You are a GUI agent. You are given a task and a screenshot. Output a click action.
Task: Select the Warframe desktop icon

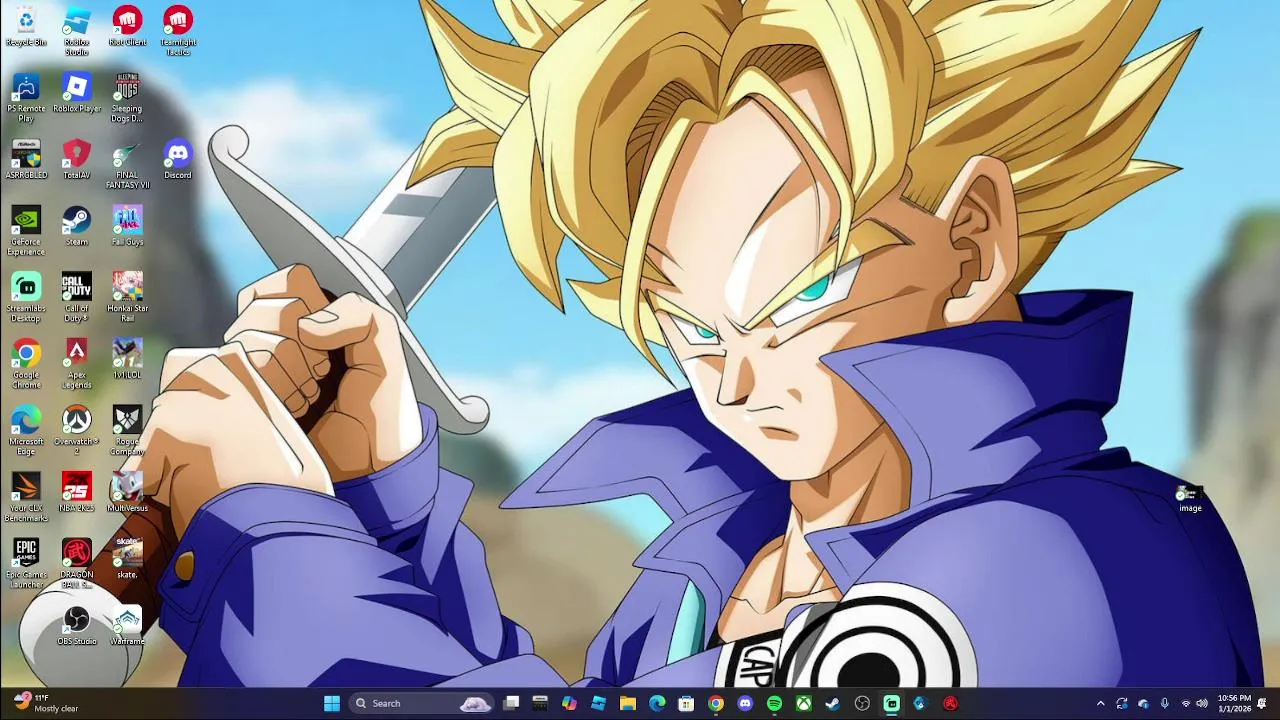(x=127, y=627)
